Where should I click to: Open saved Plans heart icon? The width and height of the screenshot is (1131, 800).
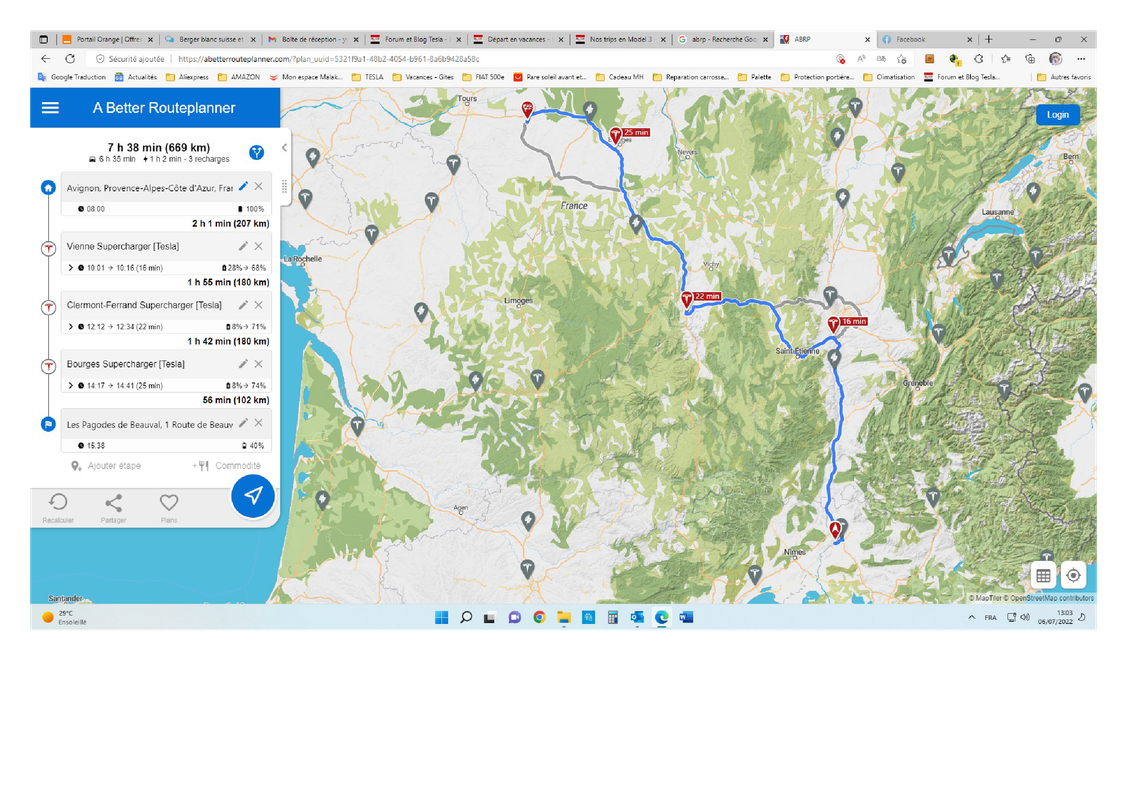(x=169, y=508)
